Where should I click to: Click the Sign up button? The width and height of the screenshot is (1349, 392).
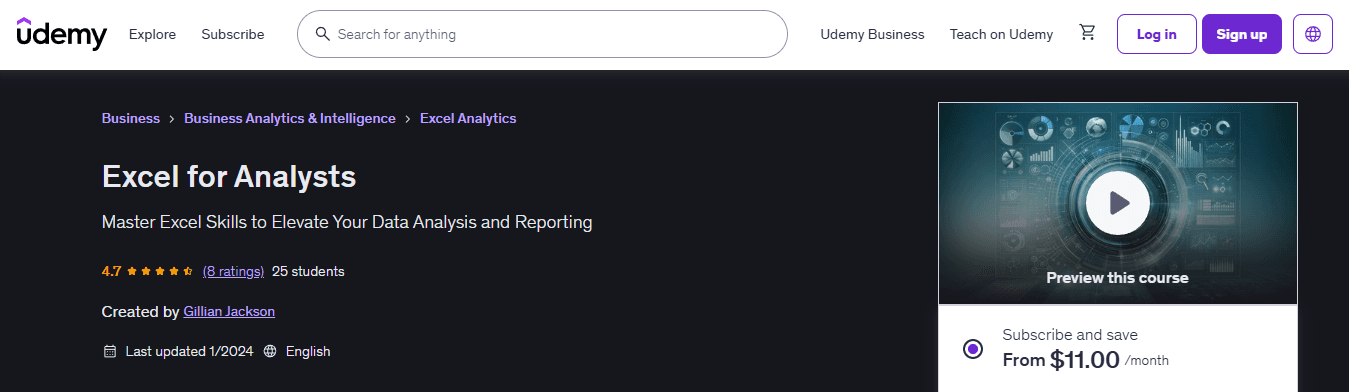(1241, 34)
